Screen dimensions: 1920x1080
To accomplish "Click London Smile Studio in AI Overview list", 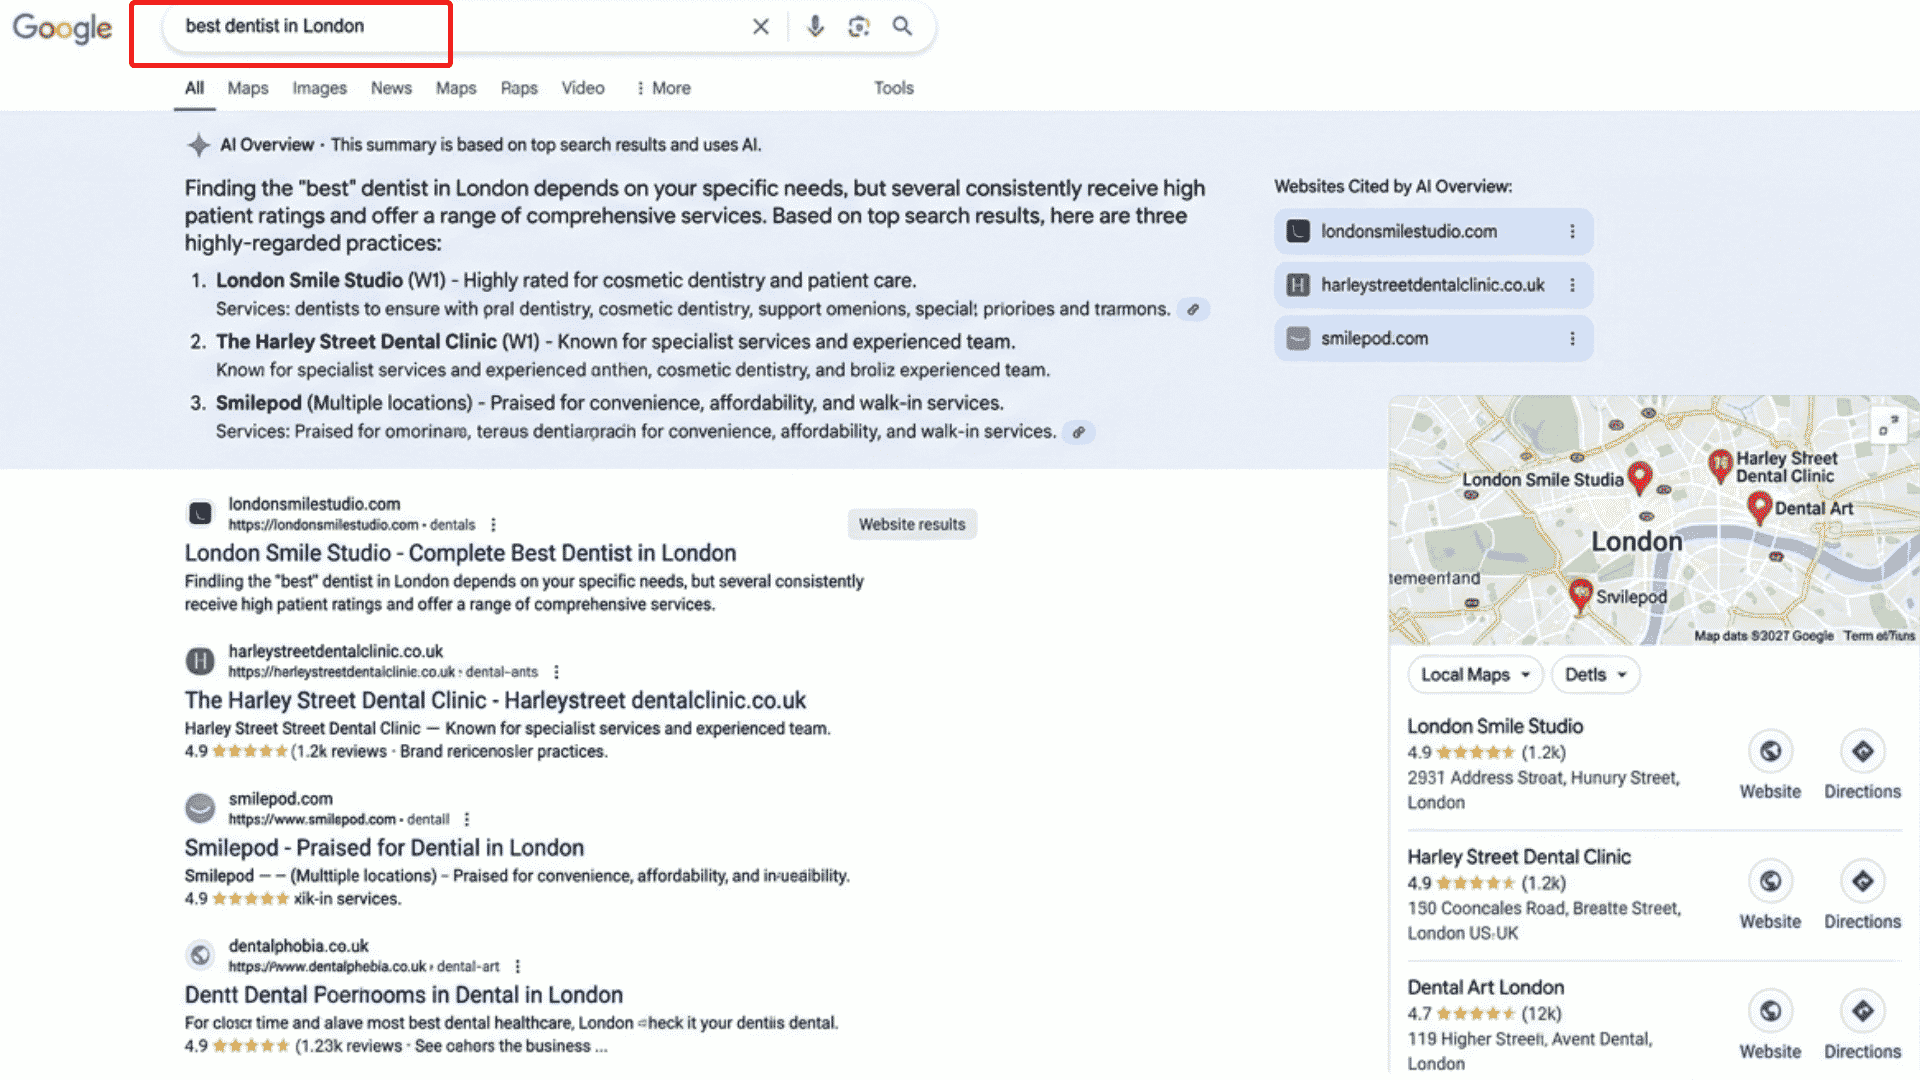I will click(x=309, y=281).
